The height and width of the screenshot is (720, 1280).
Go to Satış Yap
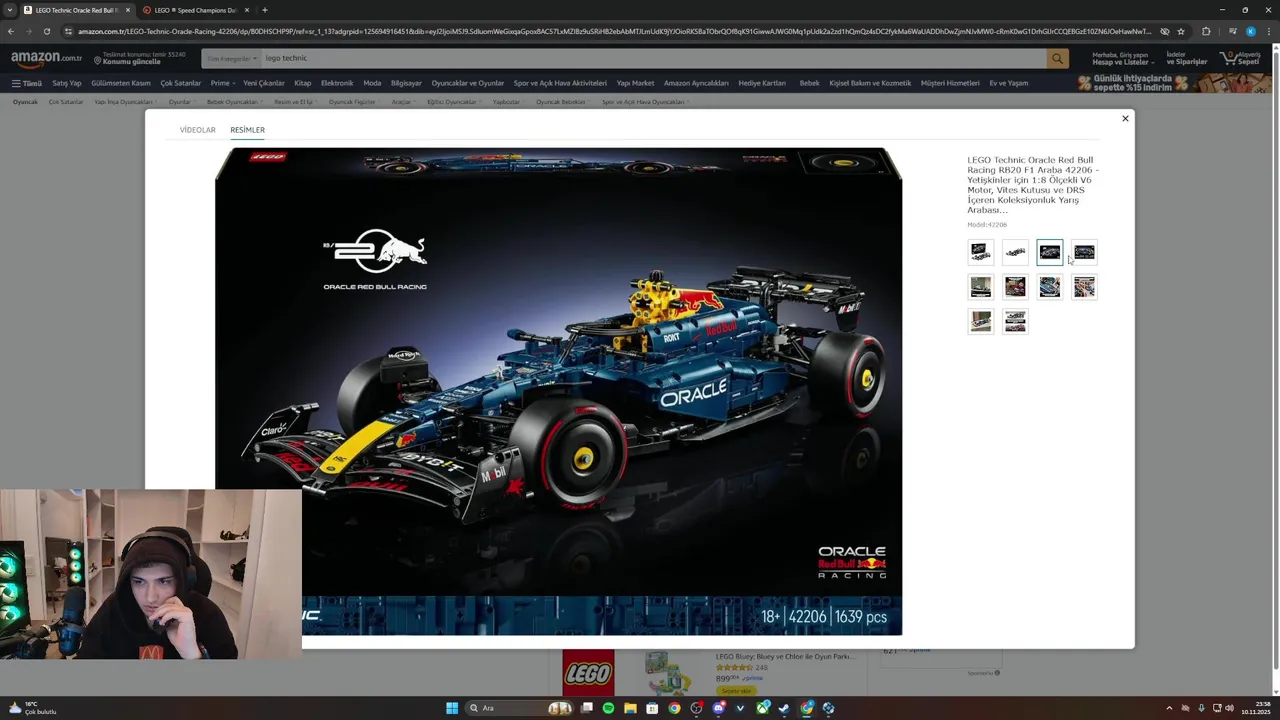[x=67, y=83]
